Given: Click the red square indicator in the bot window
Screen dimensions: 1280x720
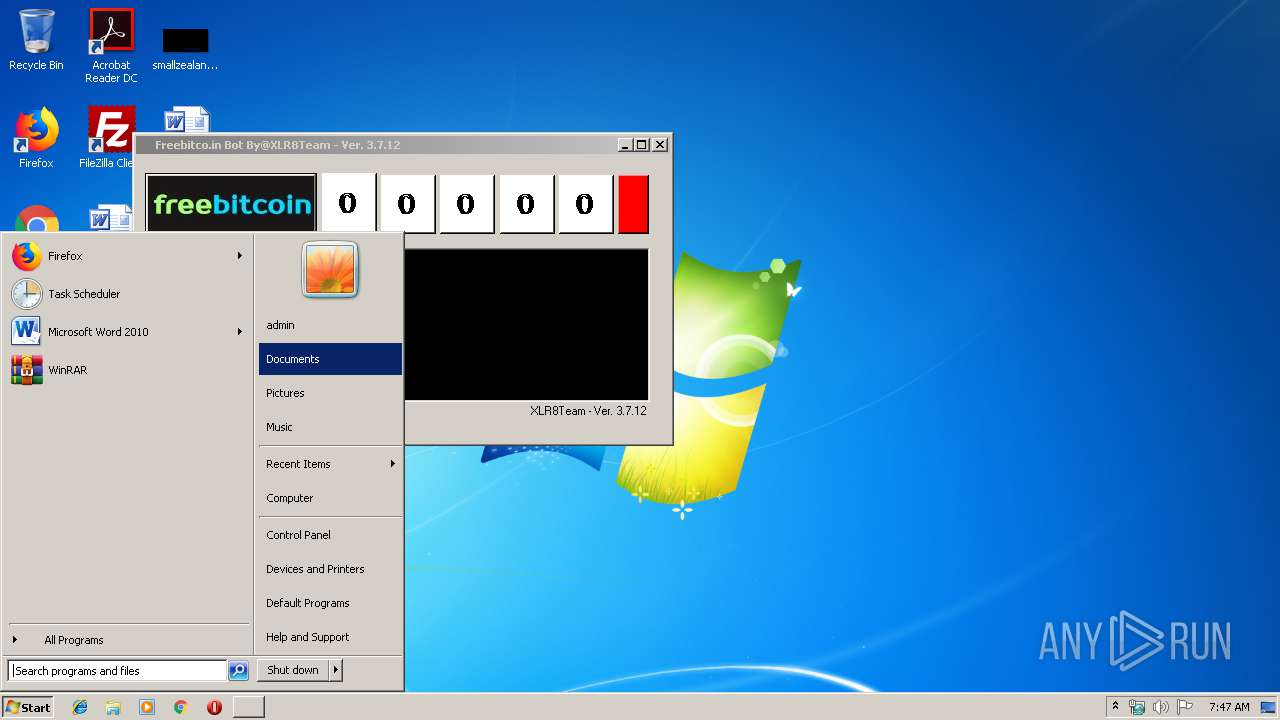Looking at the screenshot, I should pos(633,204).
